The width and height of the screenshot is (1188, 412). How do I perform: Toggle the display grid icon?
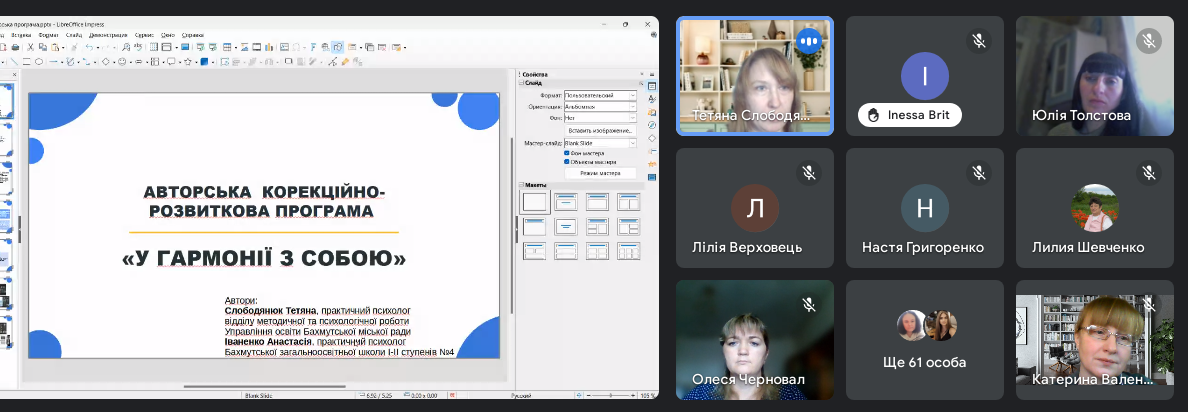click(154, 47)
